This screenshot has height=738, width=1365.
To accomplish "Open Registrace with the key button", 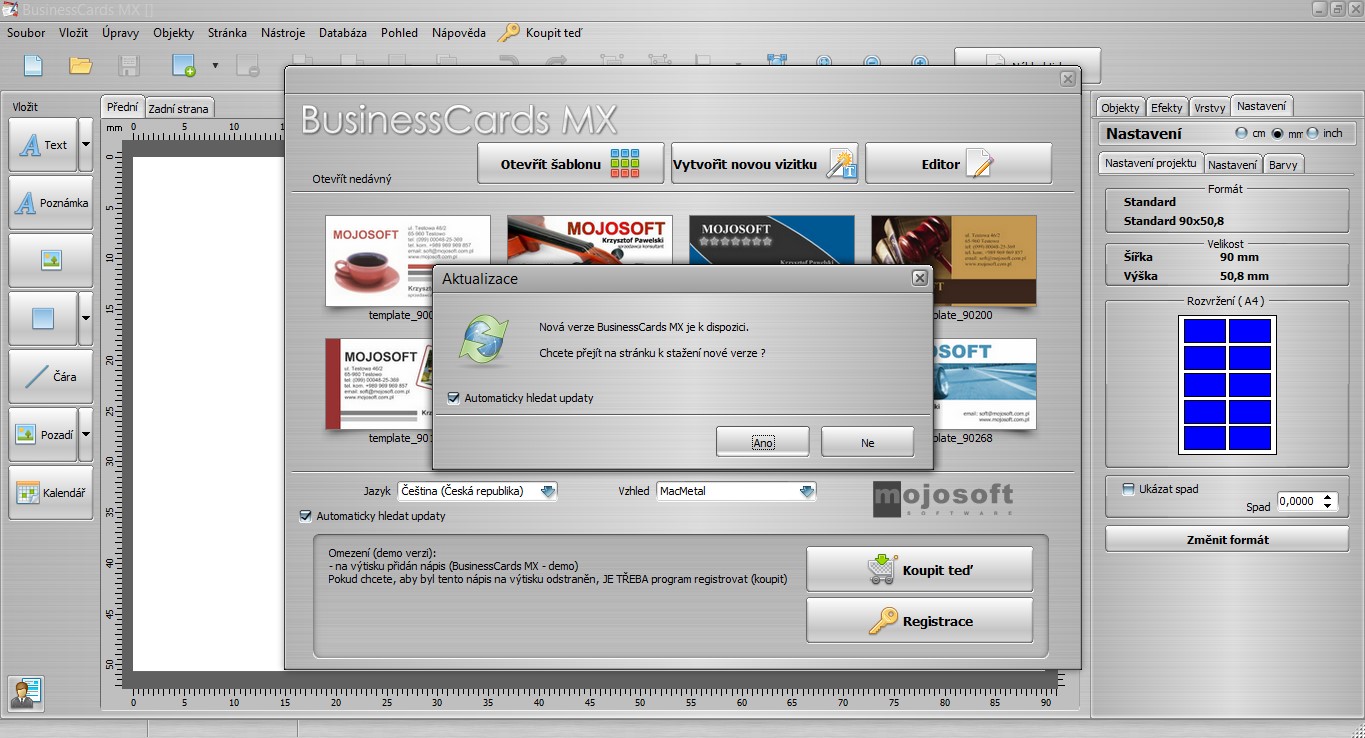I will [920, 621].
